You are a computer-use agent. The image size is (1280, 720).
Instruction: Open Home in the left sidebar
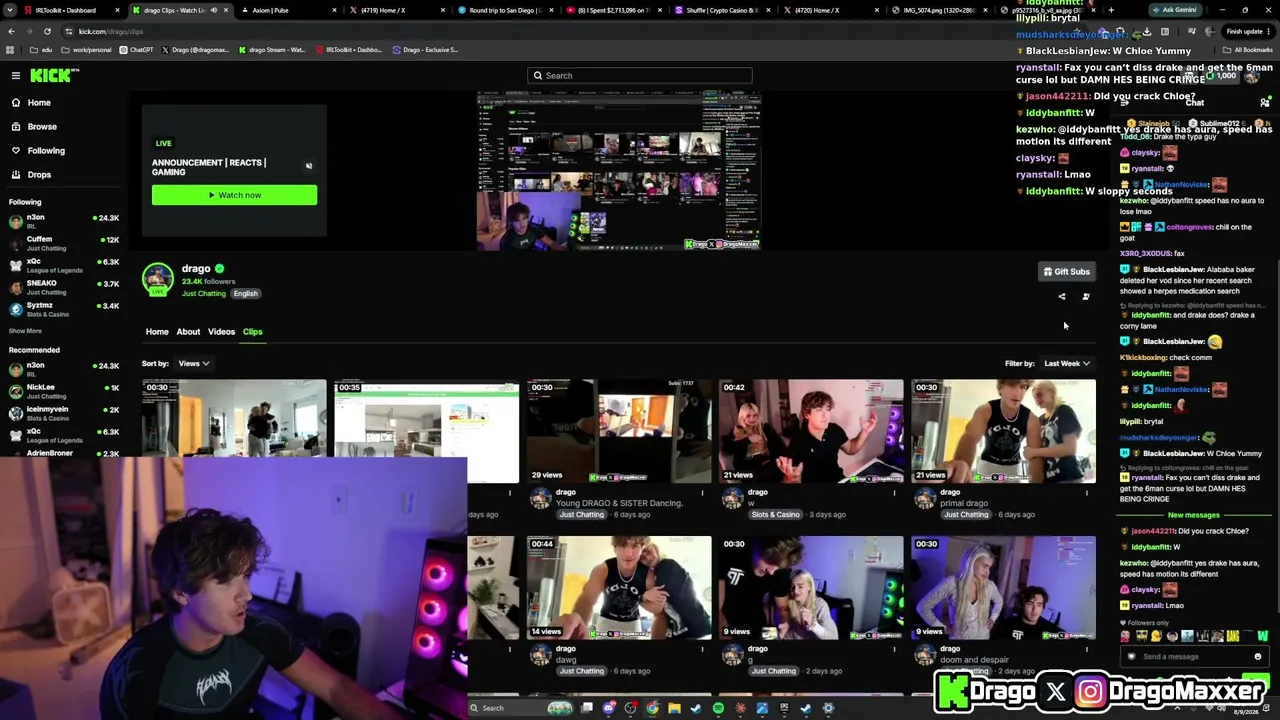coord(39,103)
